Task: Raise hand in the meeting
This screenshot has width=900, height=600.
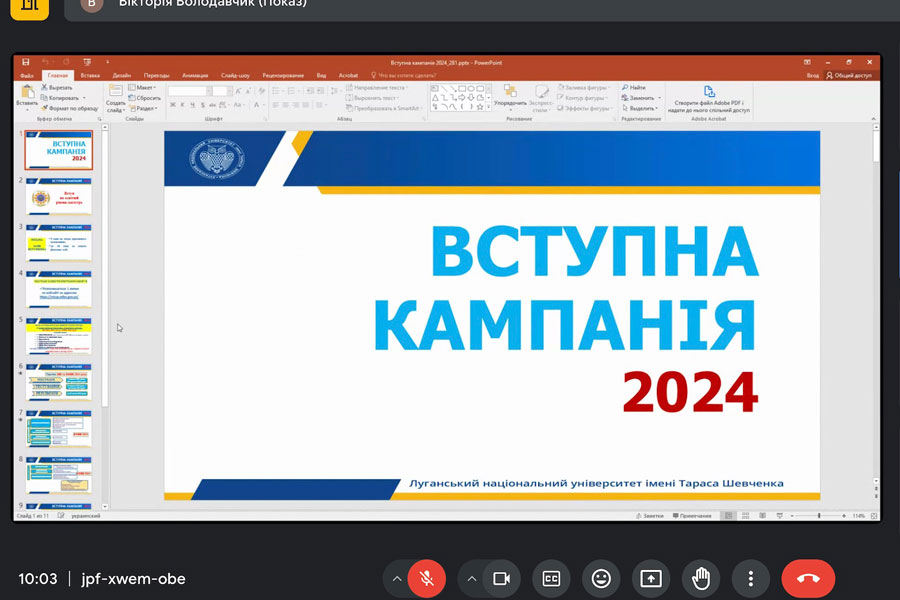Action: click(x=701, y=578)
